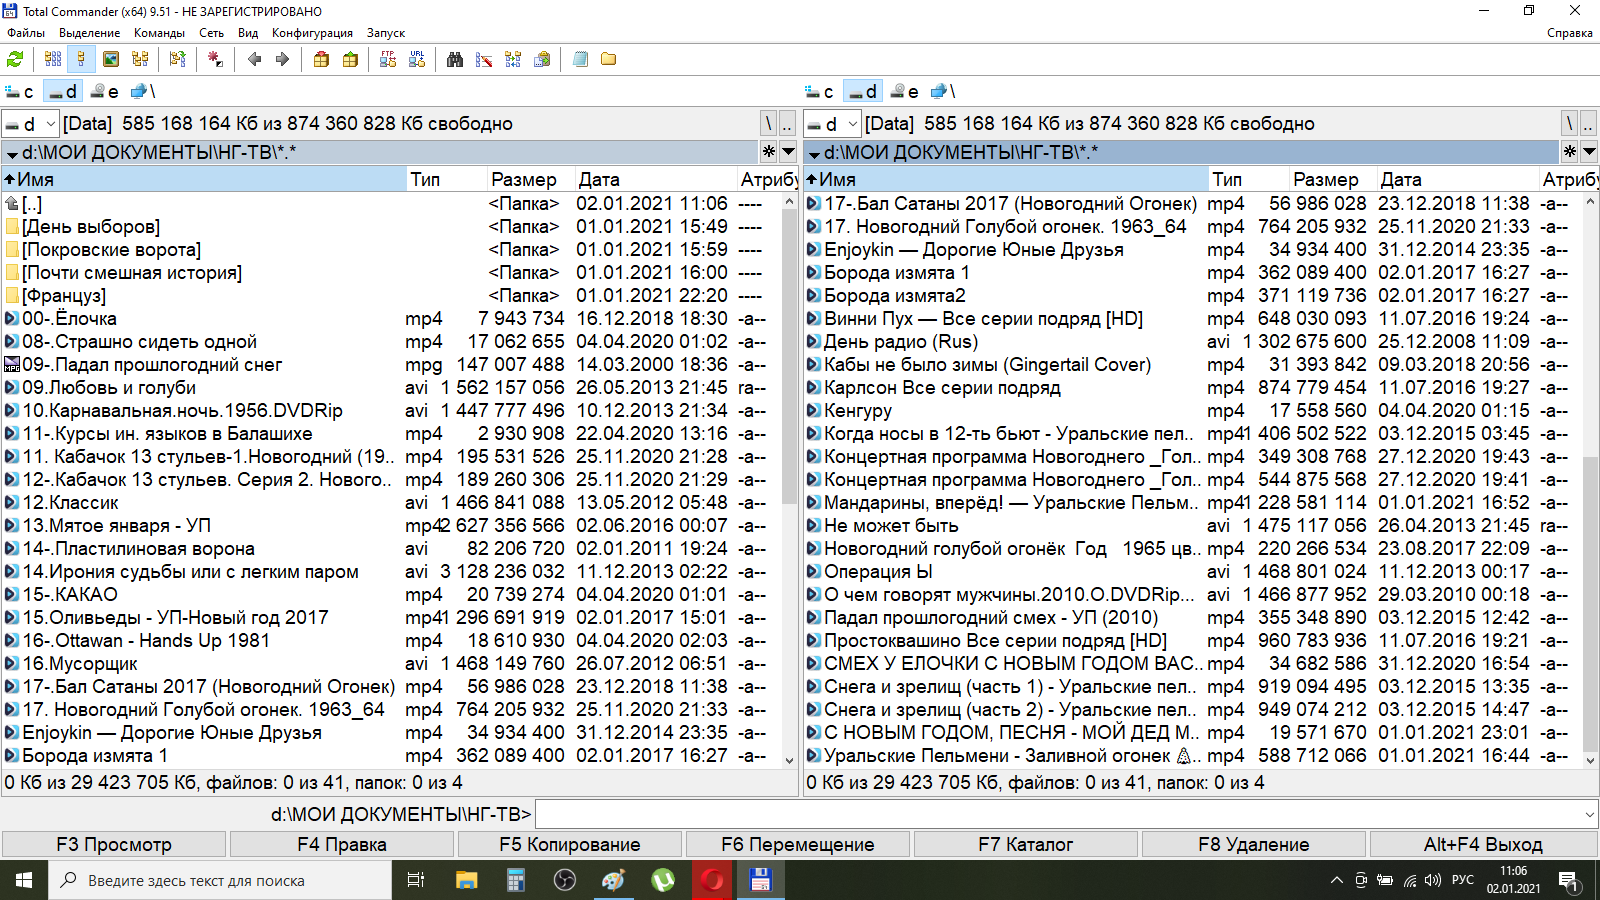Click the Pack files toolbar icon
This screenshot has width=1600, height=900.
pos(321,59)
